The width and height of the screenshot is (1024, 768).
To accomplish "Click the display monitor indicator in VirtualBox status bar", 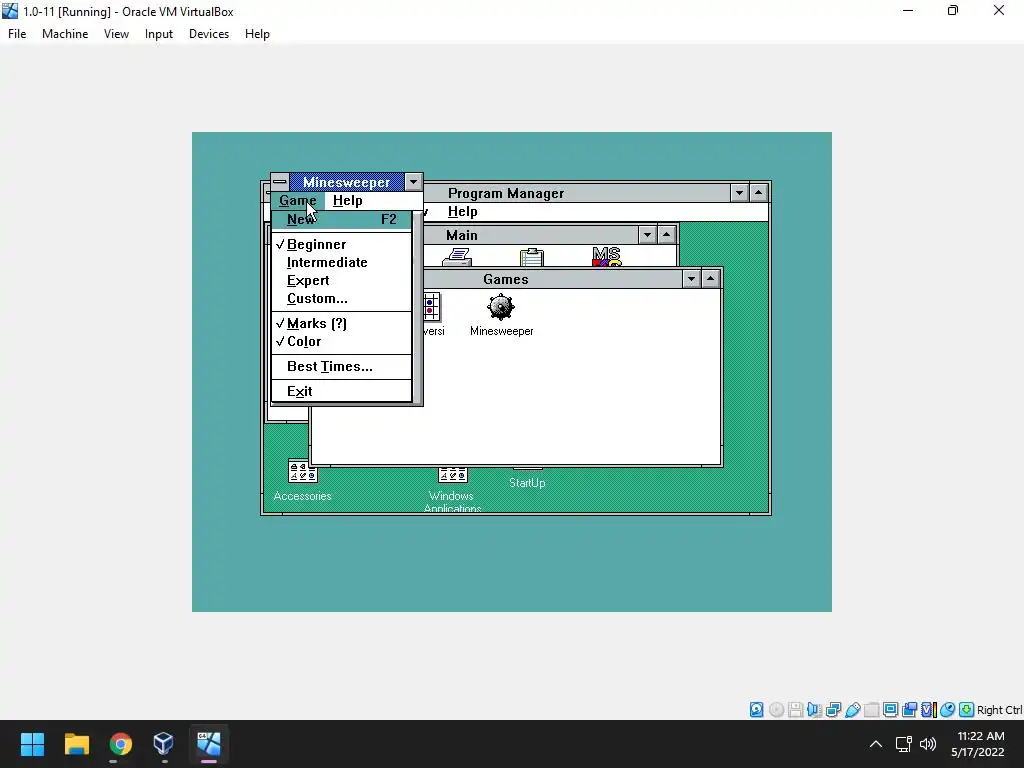I will (890, 710).
